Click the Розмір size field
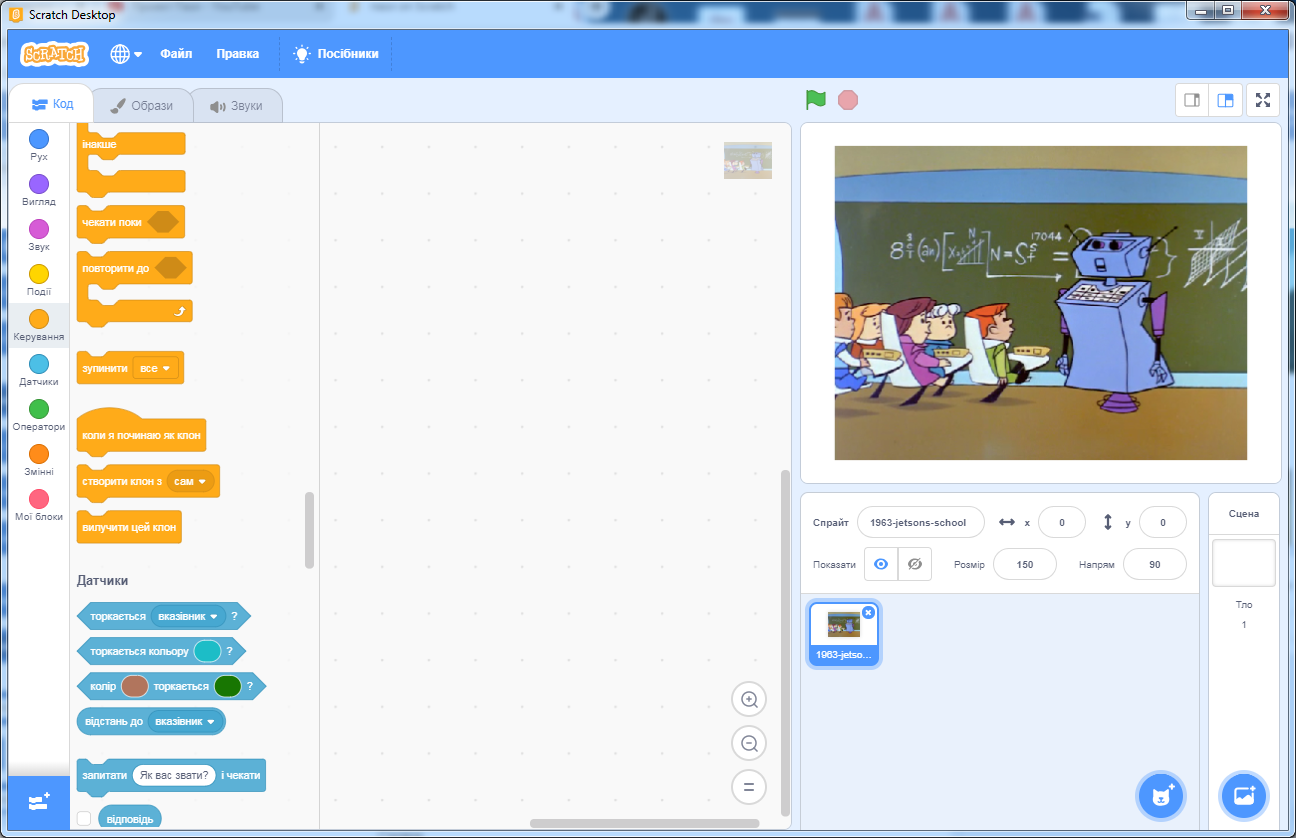This screenshot has height=838, width=1296. click(x=1024, y=564)
